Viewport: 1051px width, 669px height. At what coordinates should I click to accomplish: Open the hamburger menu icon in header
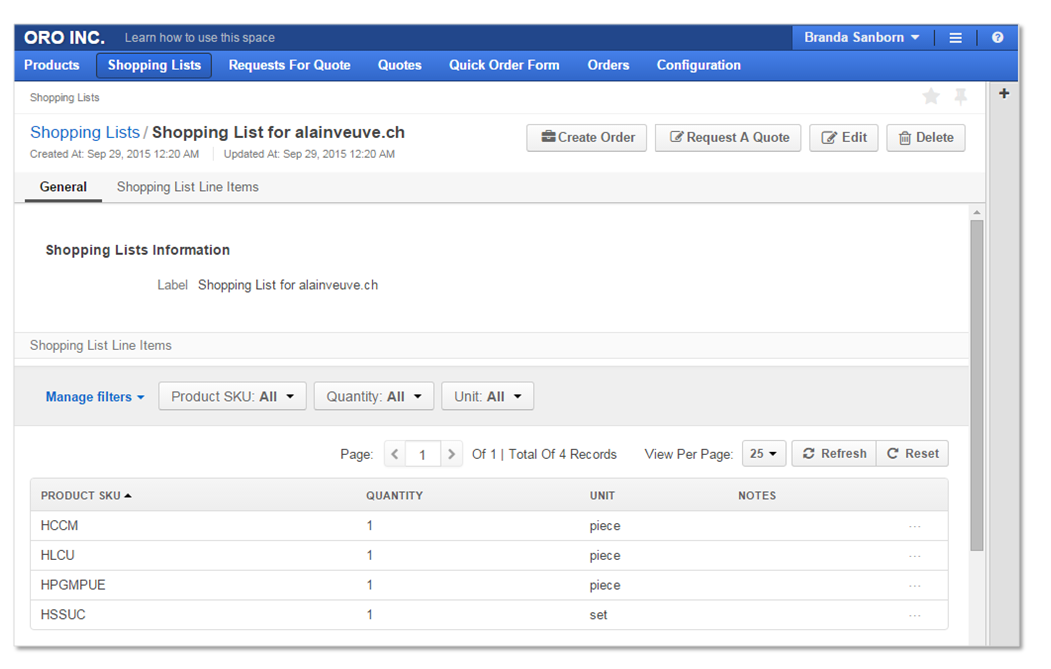955,38
